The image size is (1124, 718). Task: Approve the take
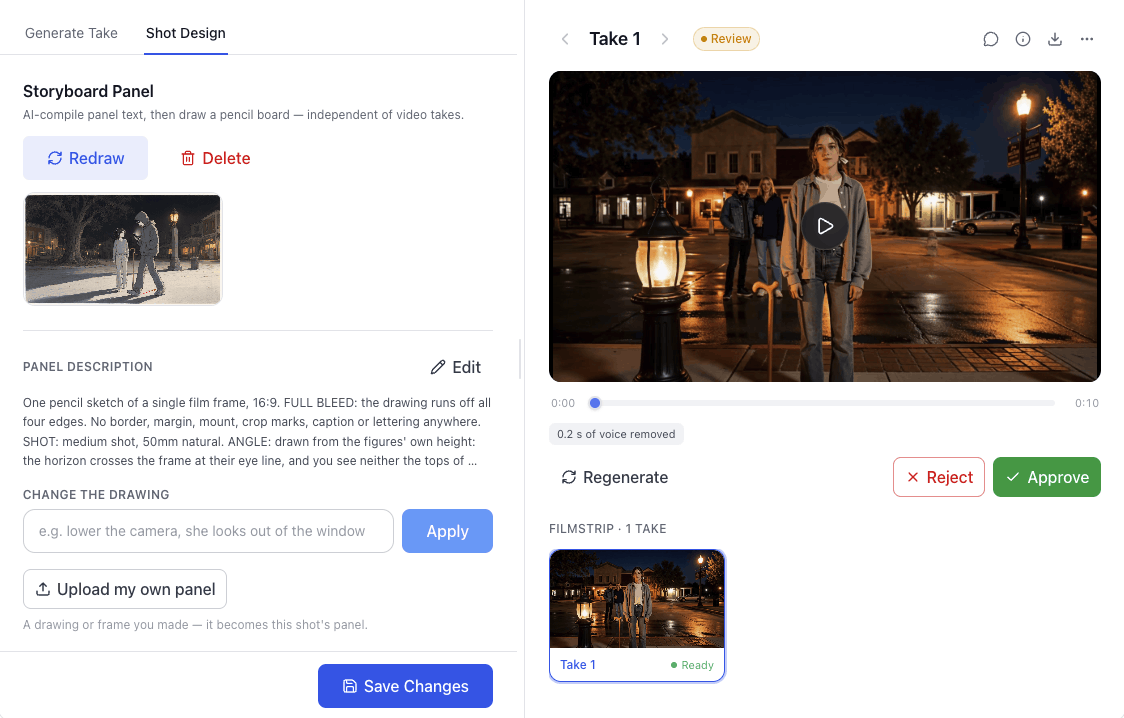click(x=1047, y=477)
